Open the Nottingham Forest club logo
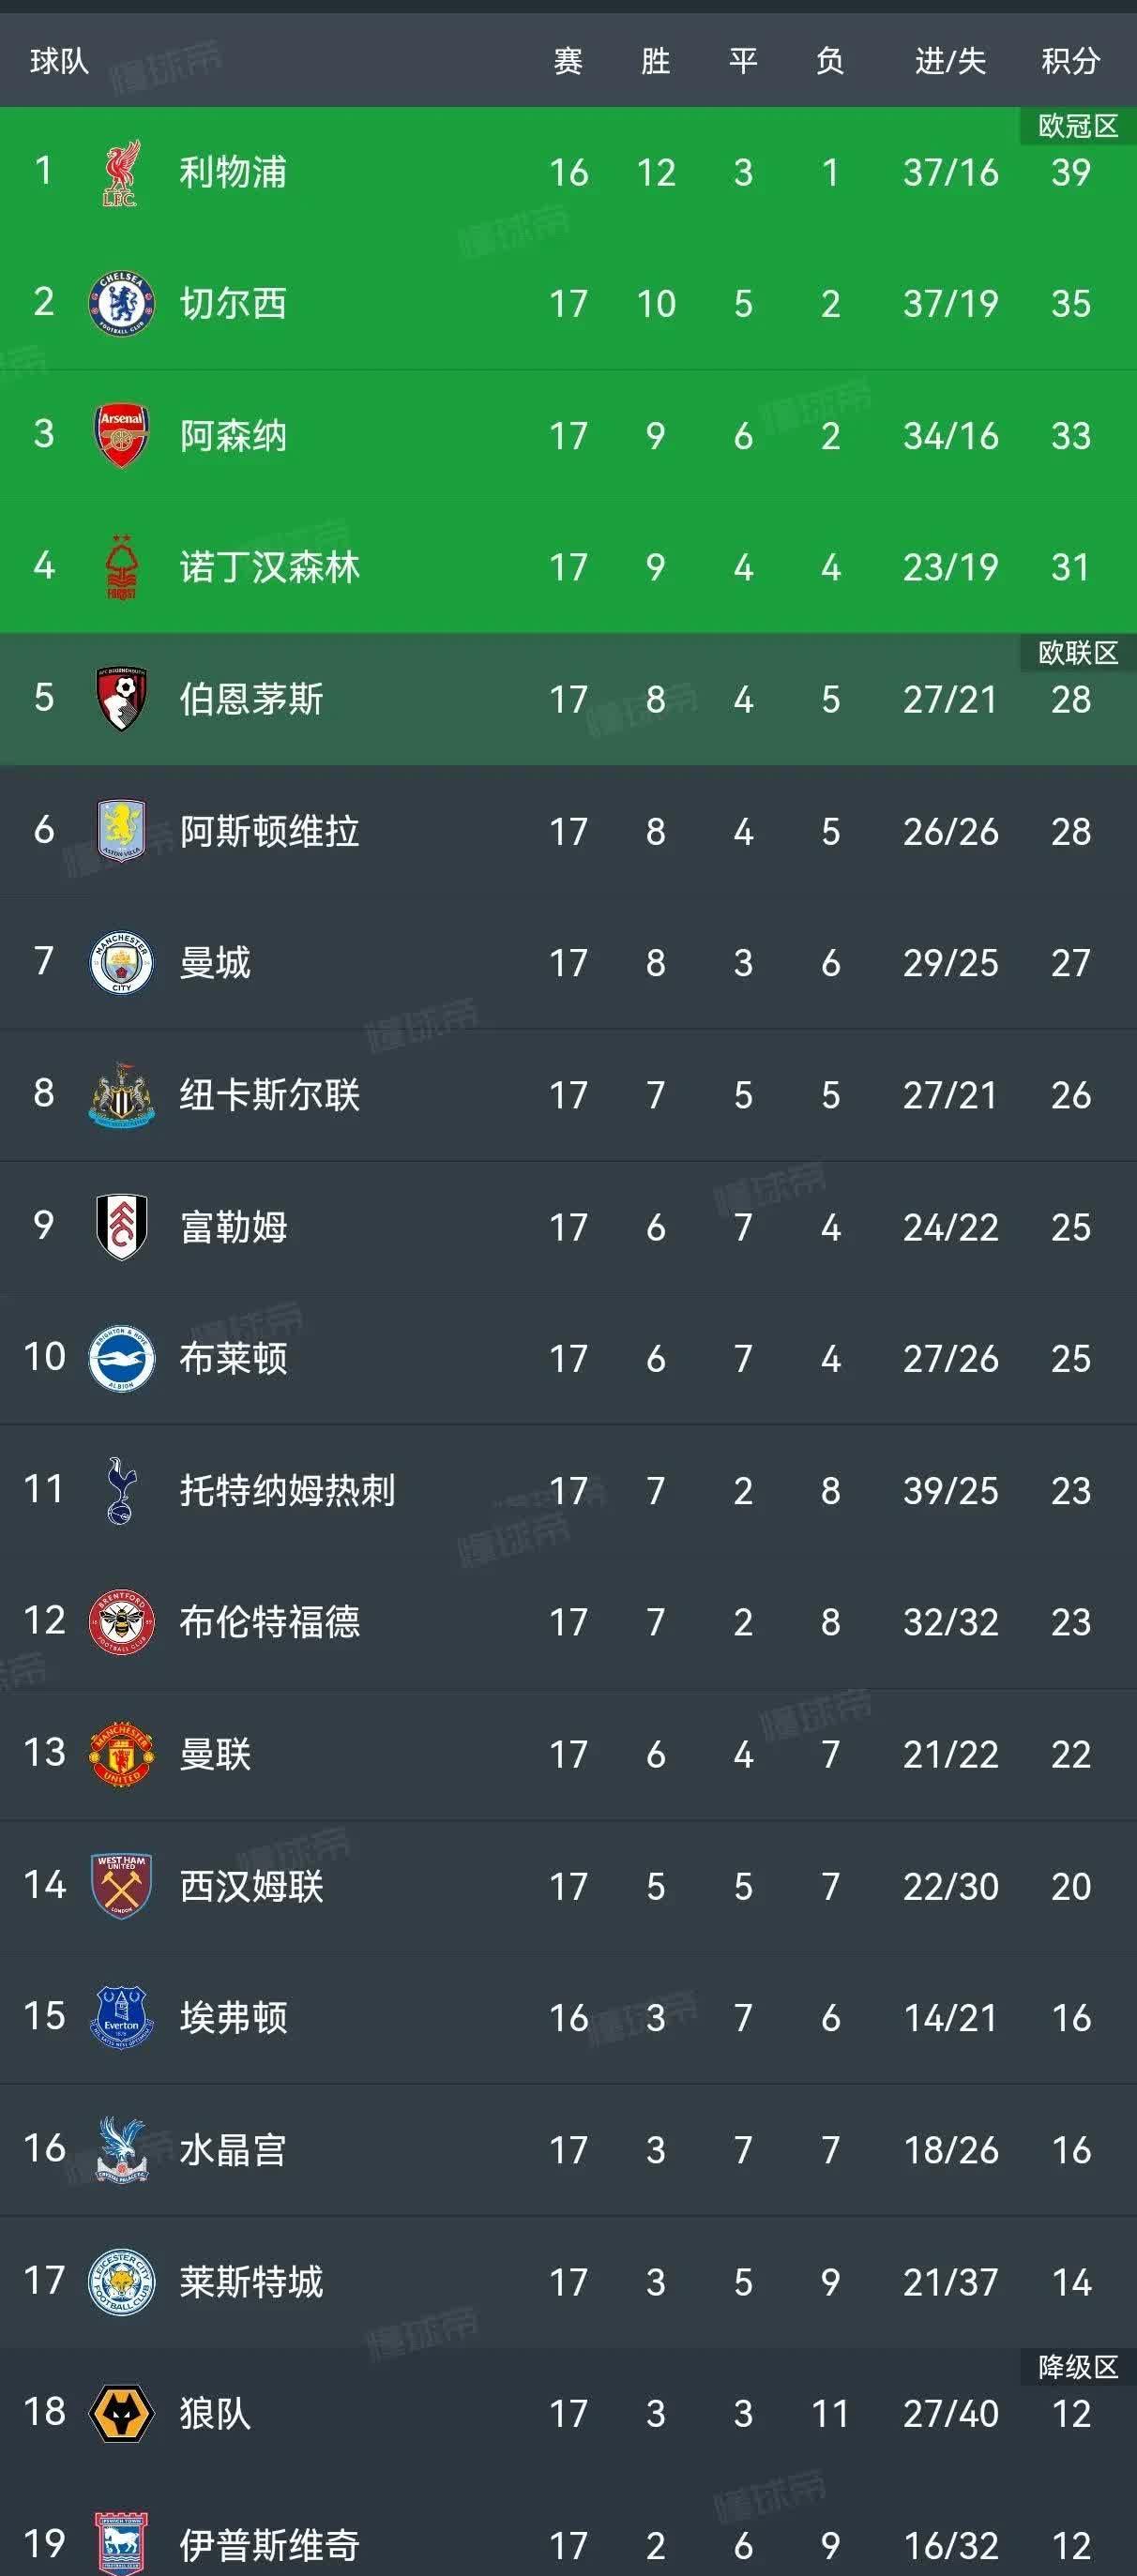The height and width of the screenshot is (2576, 1137). coord(120,568)
